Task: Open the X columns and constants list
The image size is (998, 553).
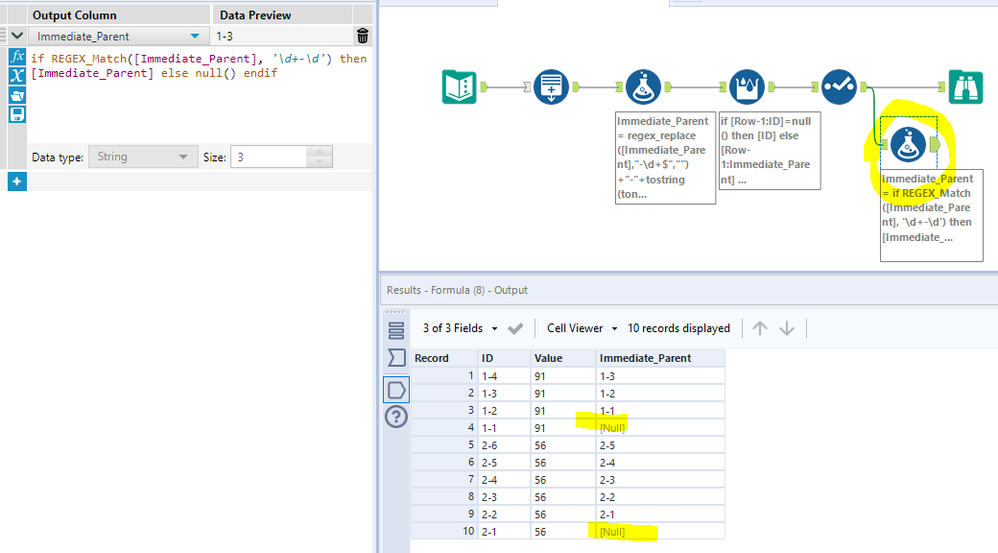Action: click(x=16, y=76)
